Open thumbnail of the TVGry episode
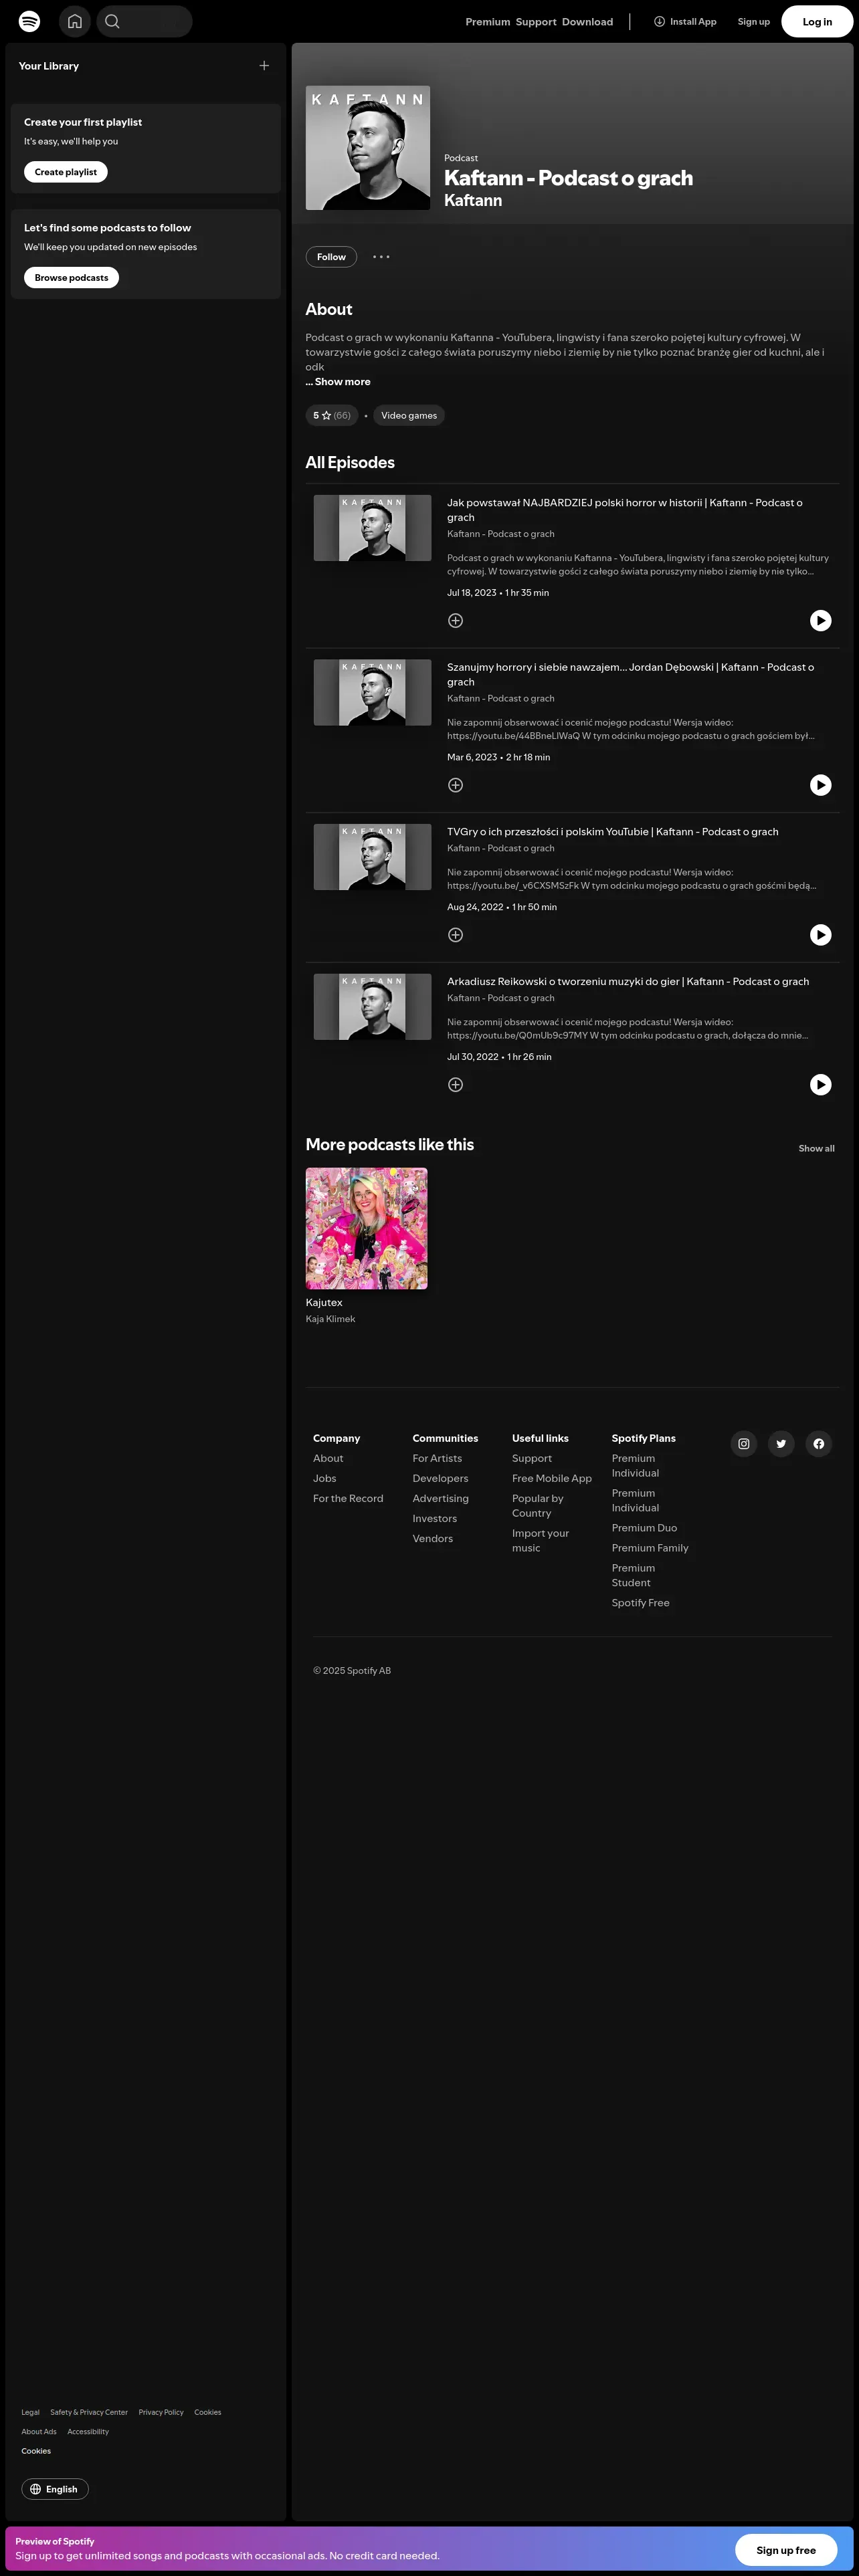859x2576 pixels. click(x=372, y=857)
